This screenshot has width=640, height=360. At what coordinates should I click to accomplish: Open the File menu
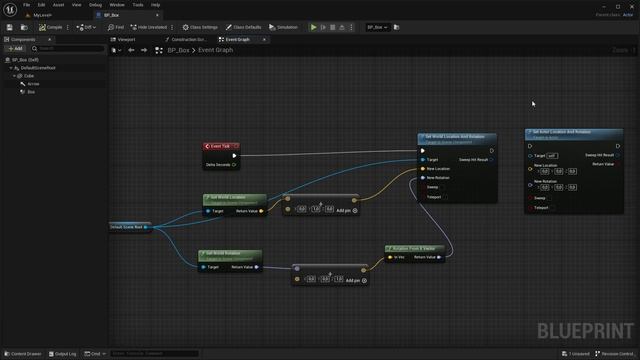[27, 5]
